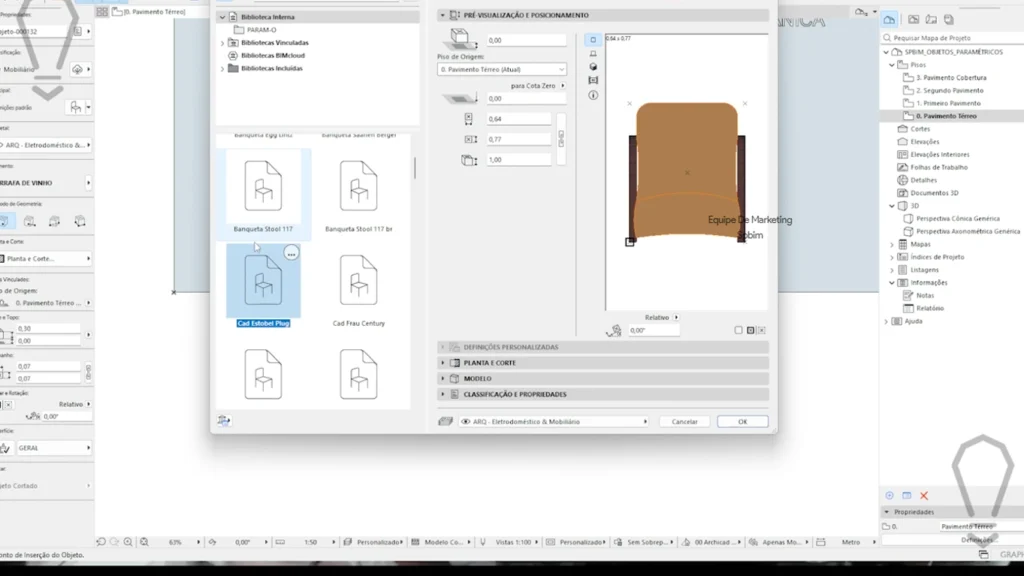Toggle the mirror option next to checkbox
The width and height of the screenshot is (1024, 576).
tap(750, 330)
